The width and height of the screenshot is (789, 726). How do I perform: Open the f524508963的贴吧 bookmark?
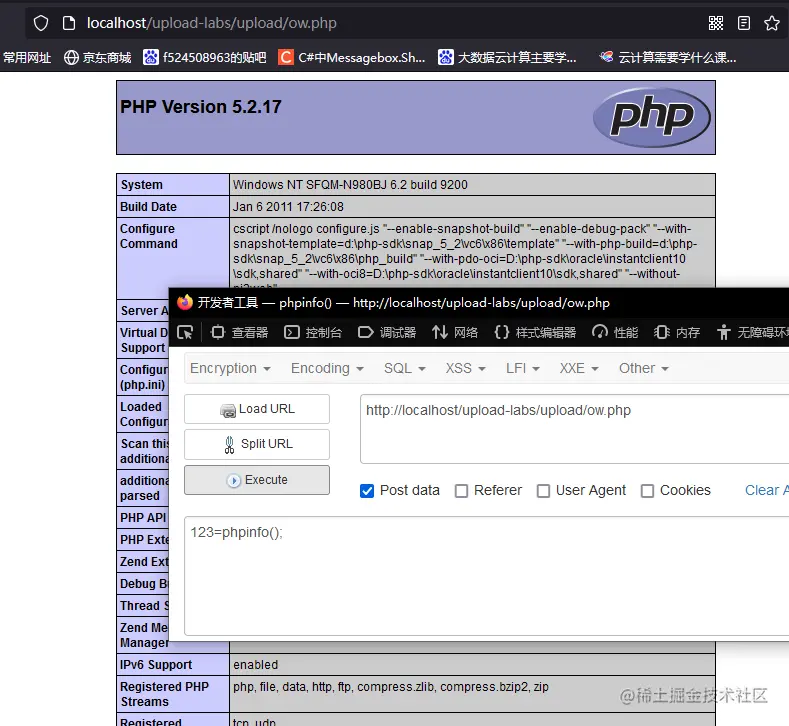[x=204, y=57]
